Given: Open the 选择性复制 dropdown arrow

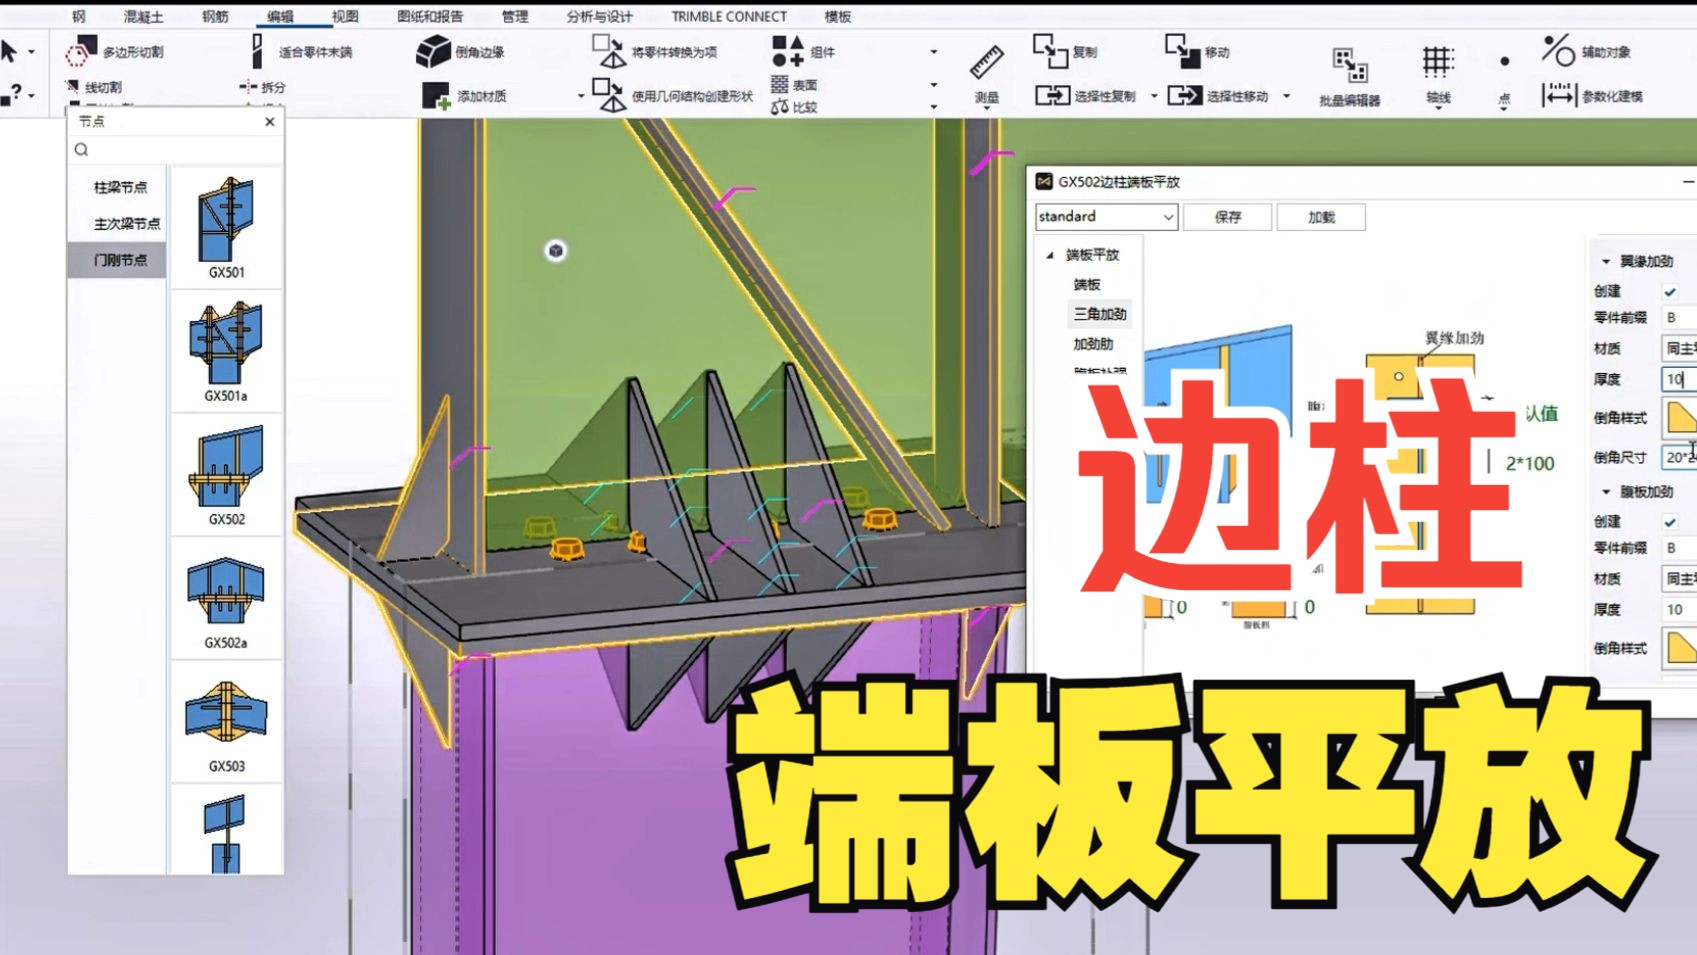Looking at the screenshot, I should pyautogui.click(x=1153, y=96).
